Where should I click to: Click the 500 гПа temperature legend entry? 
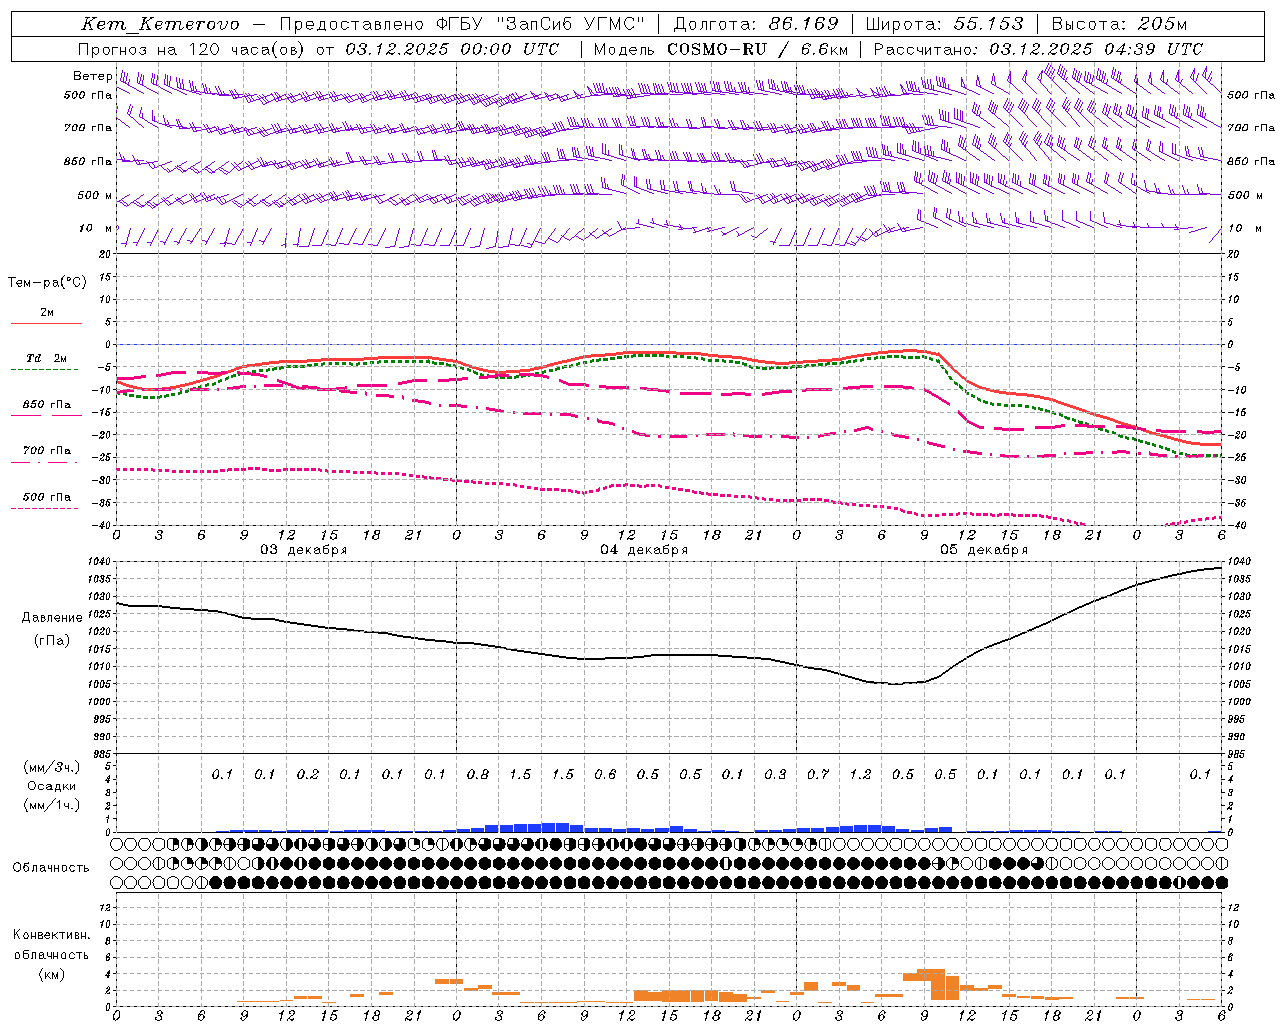click(46, 497)
